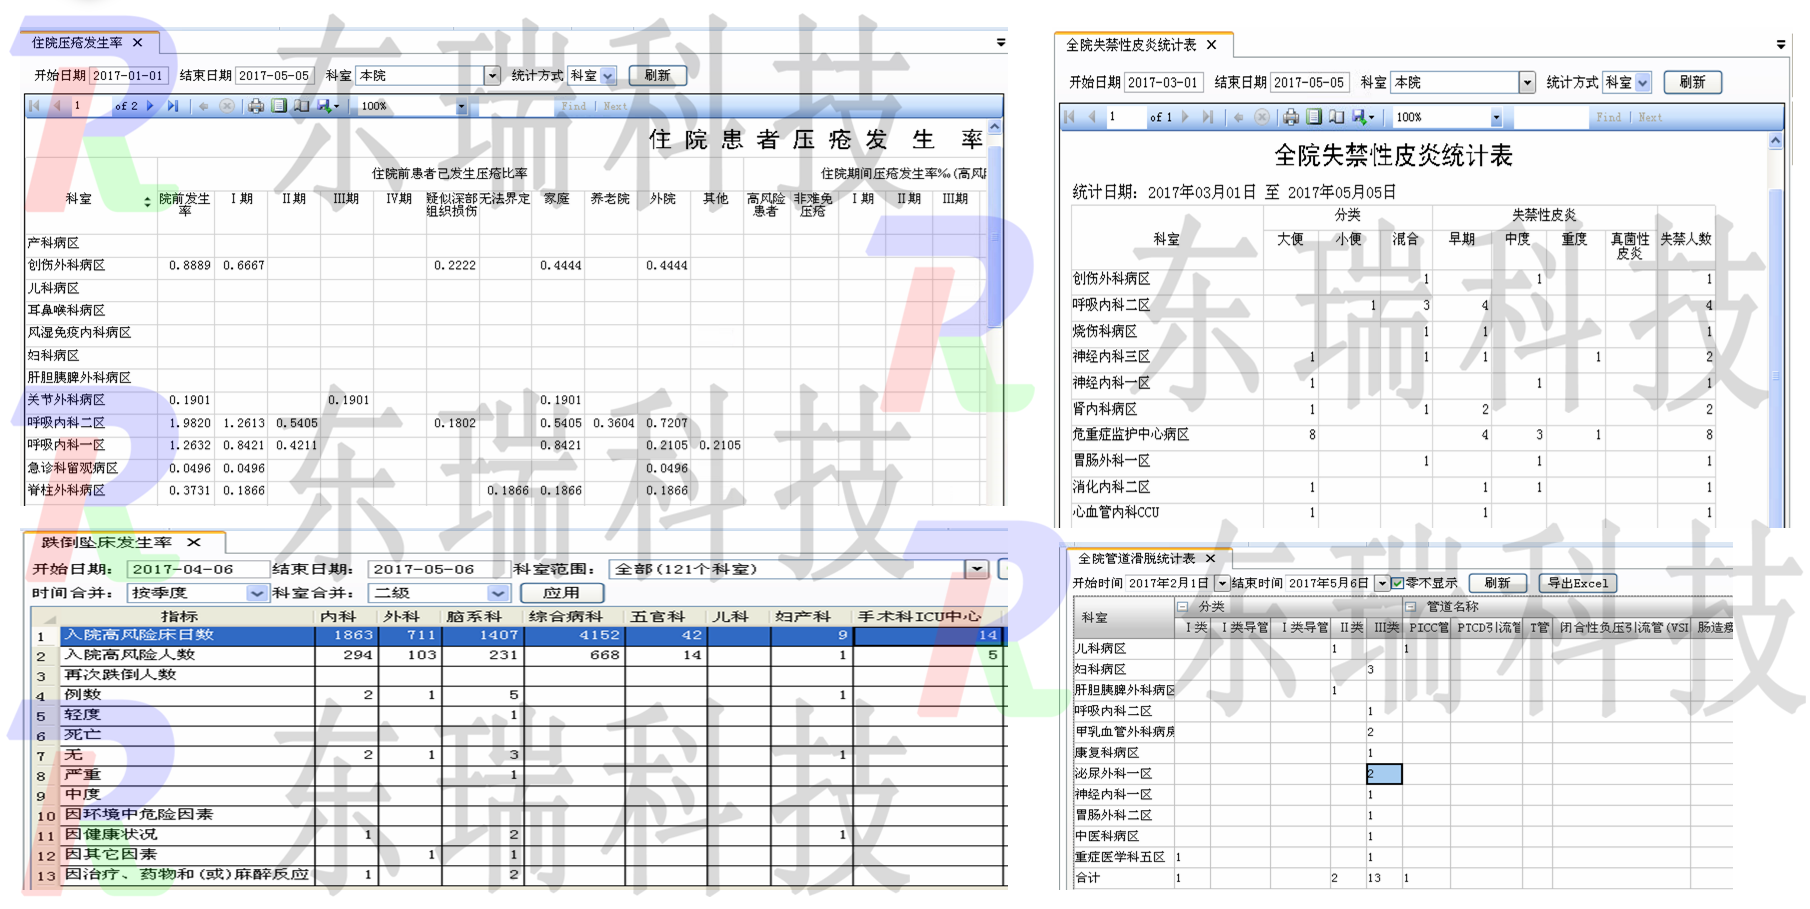Open page setup in dermatitis report toolbar

tap(1336, 117)
